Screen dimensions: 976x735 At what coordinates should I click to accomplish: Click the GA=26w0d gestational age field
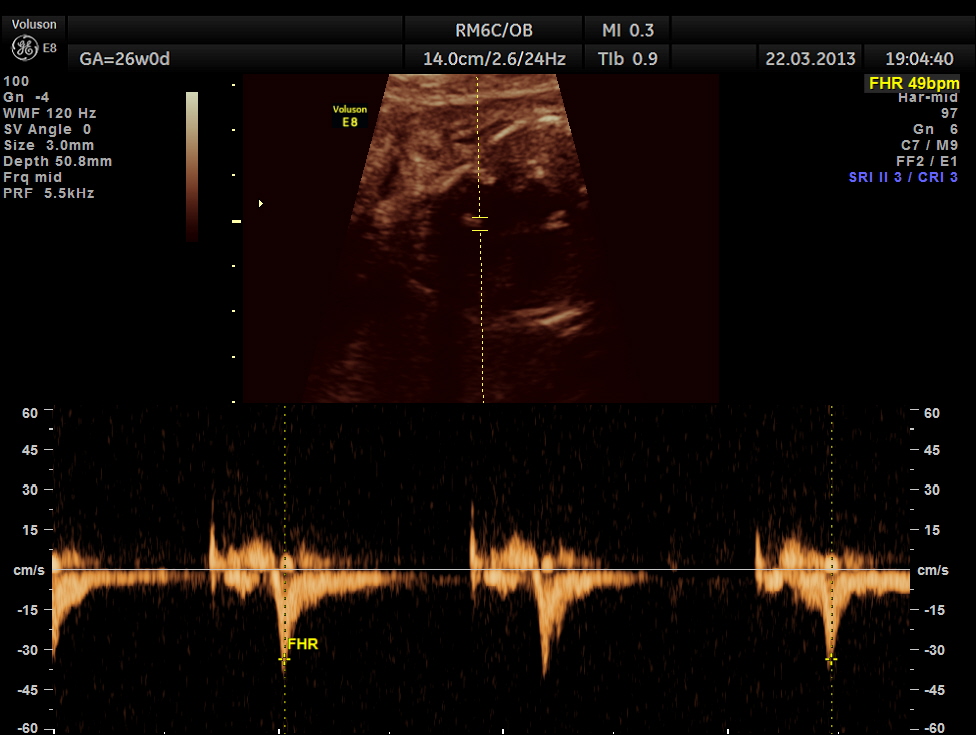125,59
